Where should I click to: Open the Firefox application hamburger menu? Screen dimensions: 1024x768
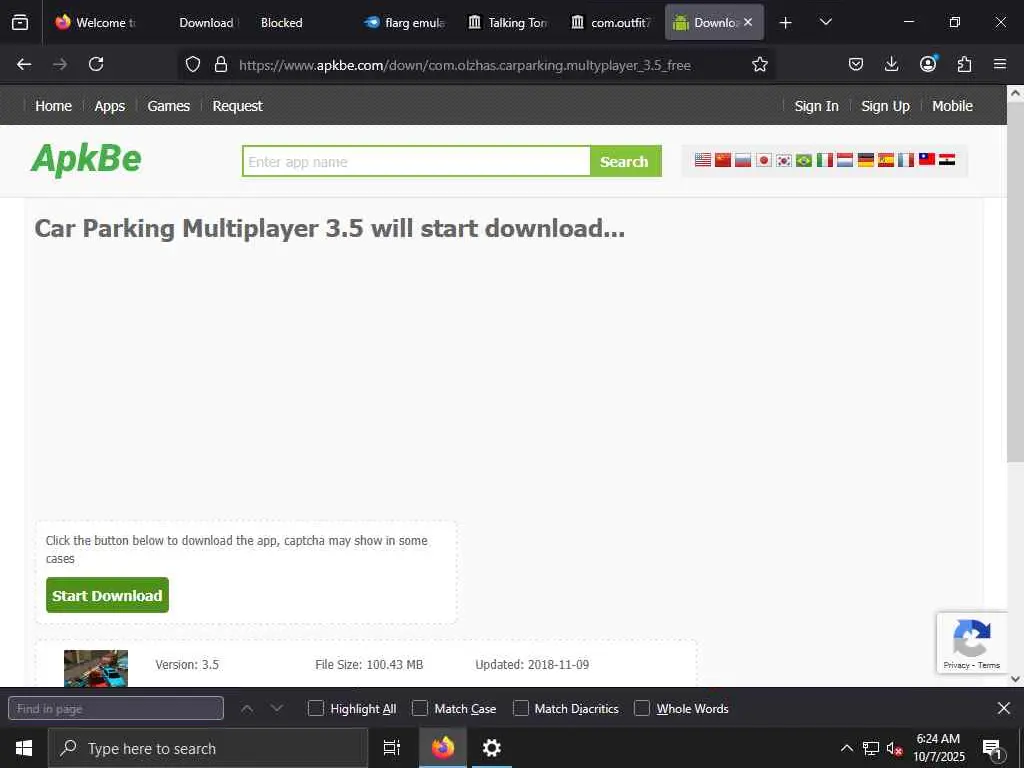(x=1000, y=64)
